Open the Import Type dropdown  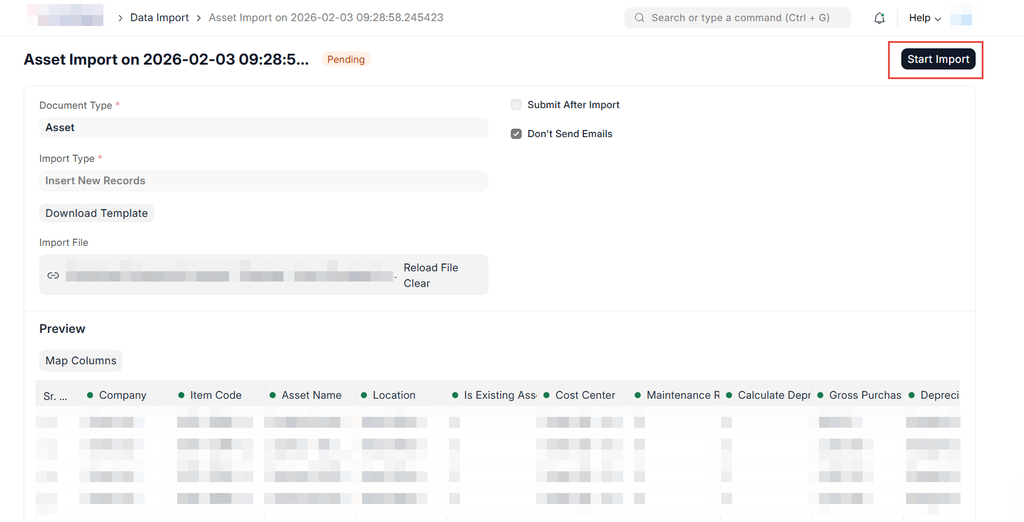point(263,181)
